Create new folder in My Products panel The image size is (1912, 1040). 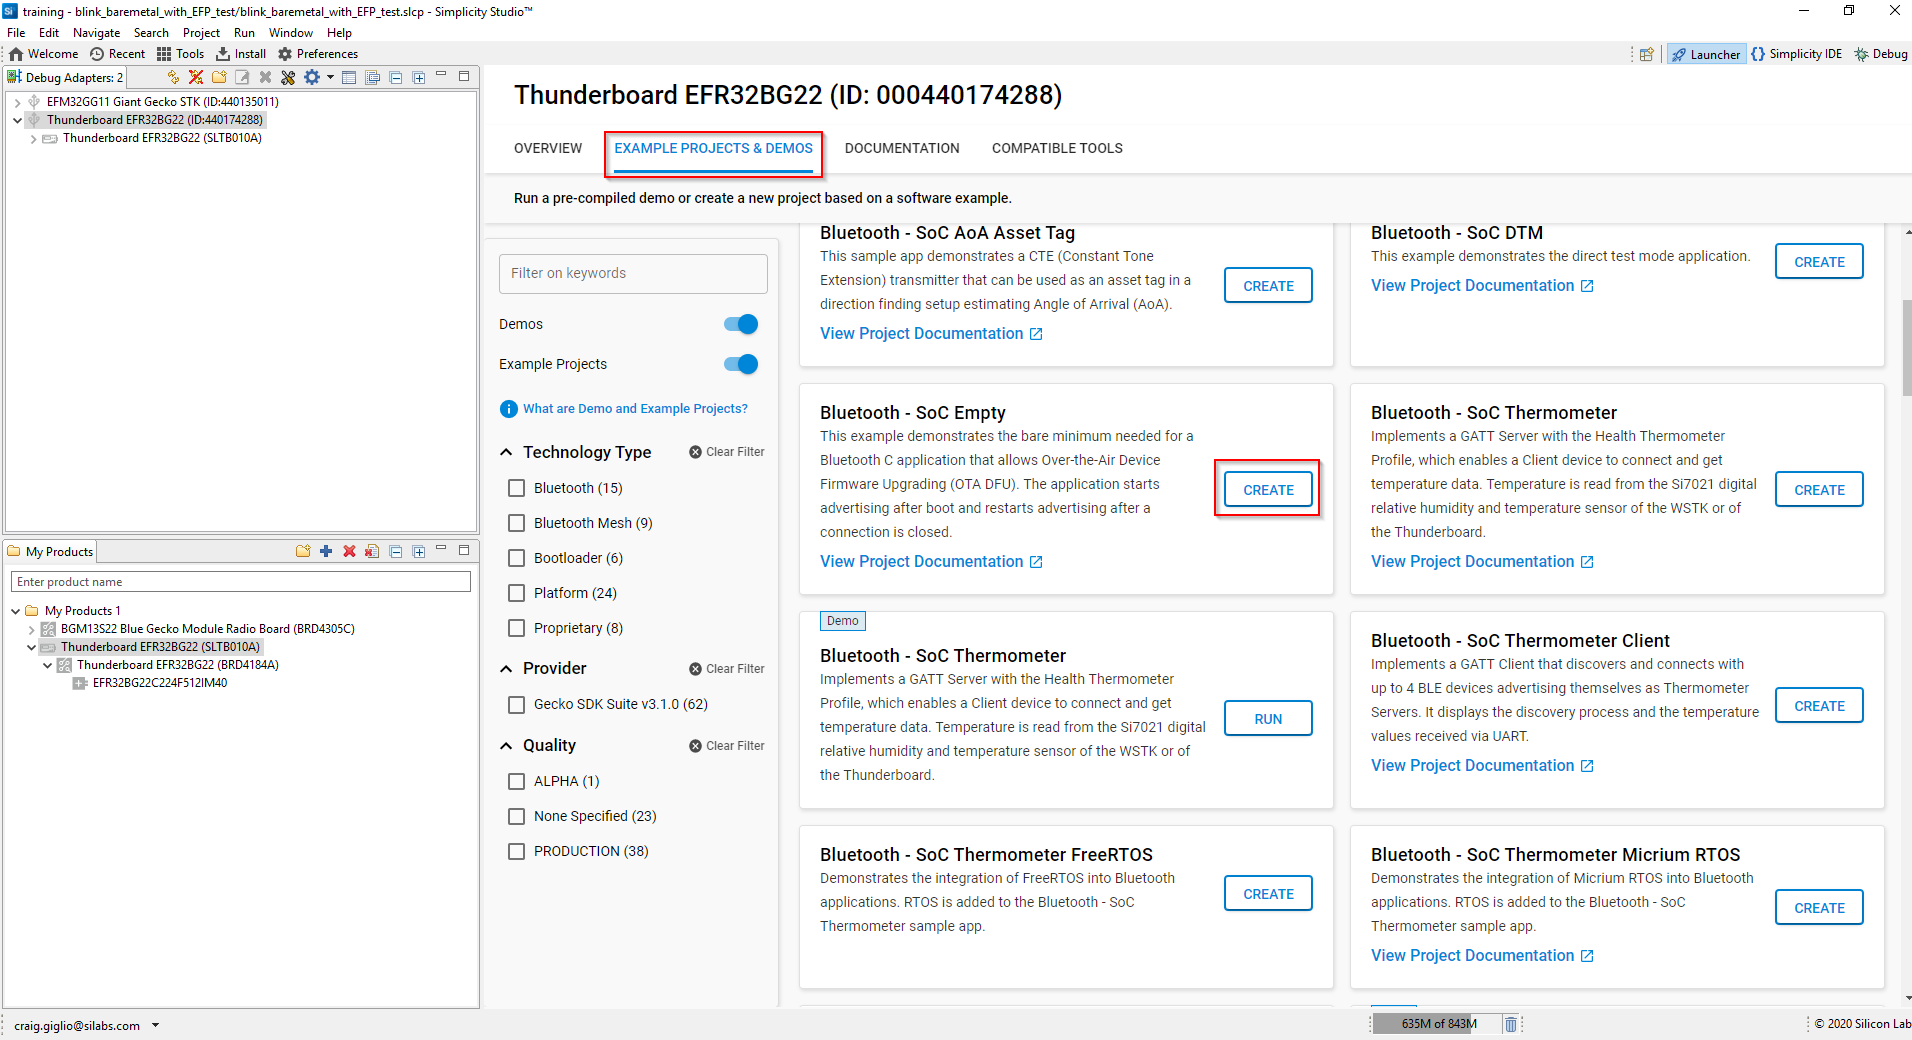click(x=303, y=551)
